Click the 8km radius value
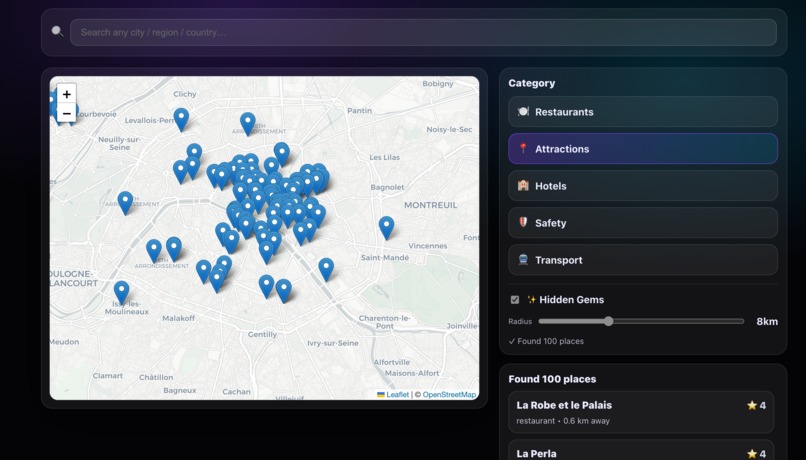The height and width of the screenshot is (460, 806). [x=766, y=322]
